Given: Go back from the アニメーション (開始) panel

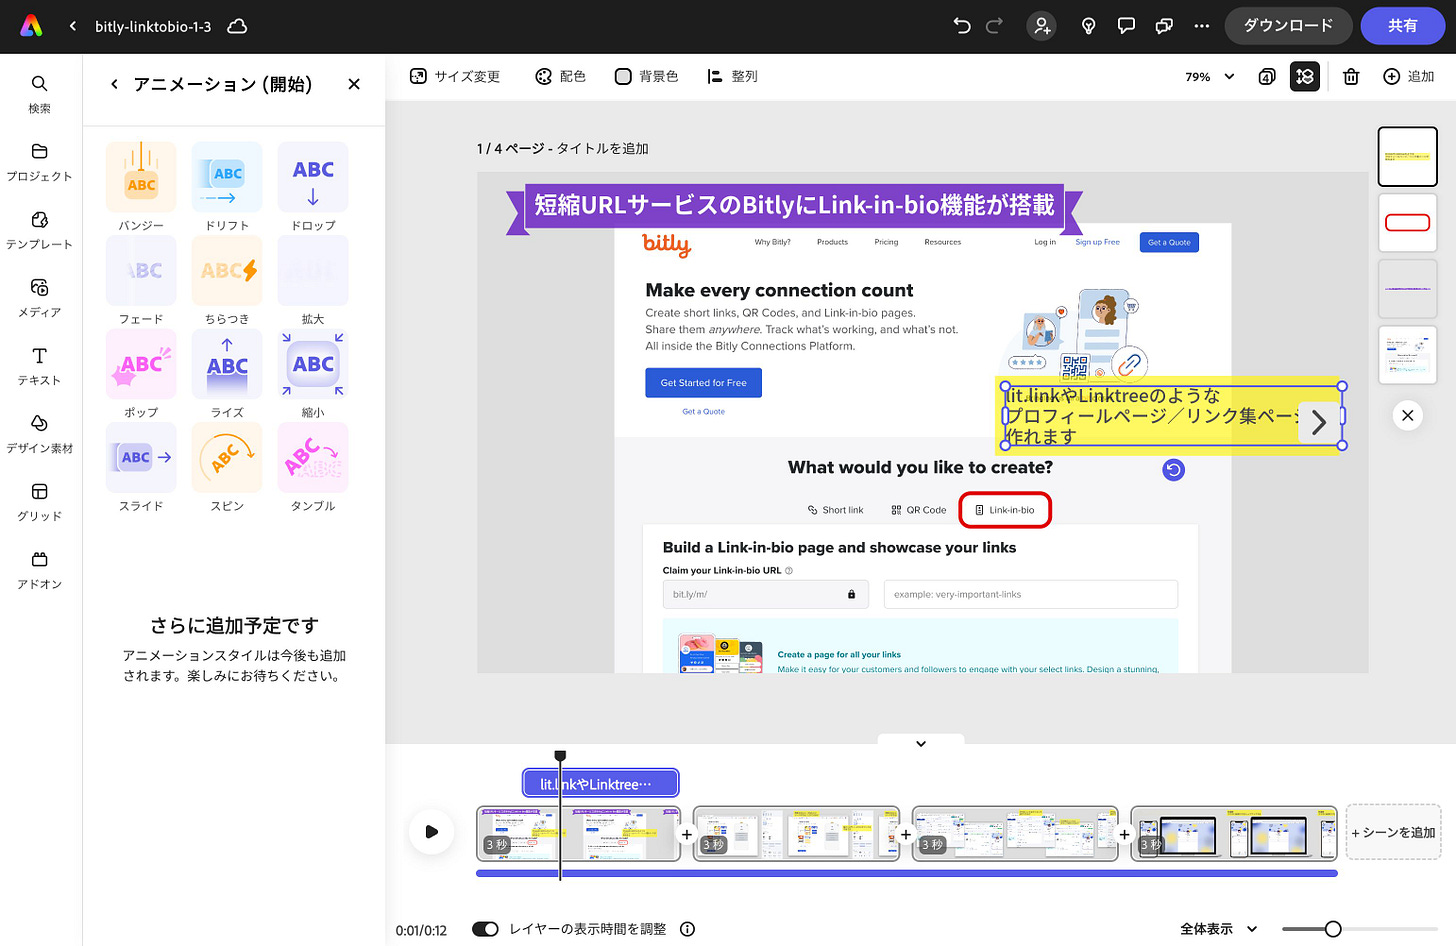Looking at the screenshot, I should (x=114, y=84).
